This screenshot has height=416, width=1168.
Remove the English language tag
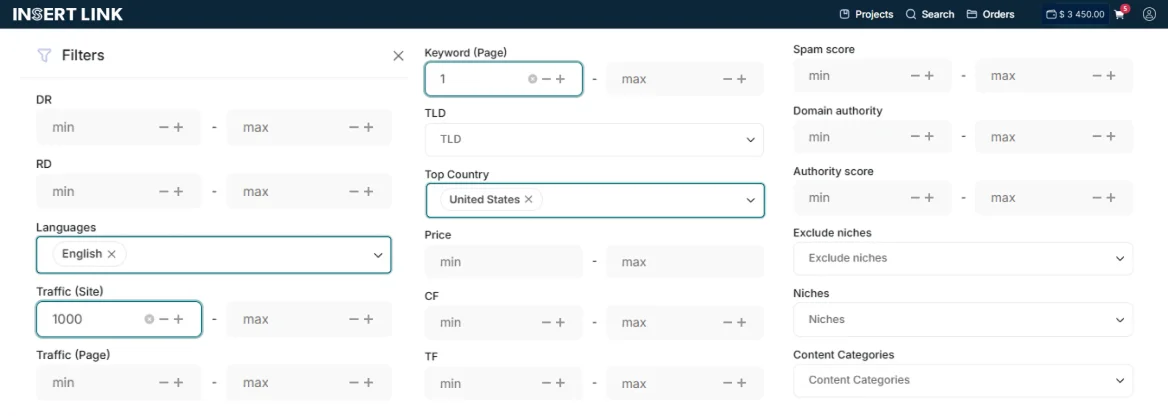[112, 254]
